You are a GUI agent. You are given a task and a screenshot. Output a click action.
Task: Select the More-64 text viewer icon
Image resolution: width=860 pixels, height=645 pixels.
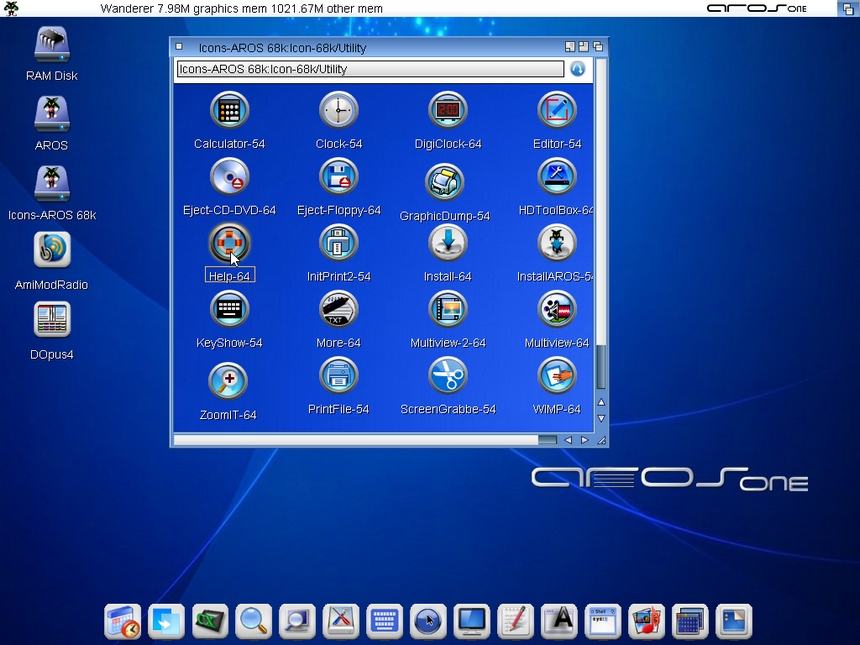338,309
